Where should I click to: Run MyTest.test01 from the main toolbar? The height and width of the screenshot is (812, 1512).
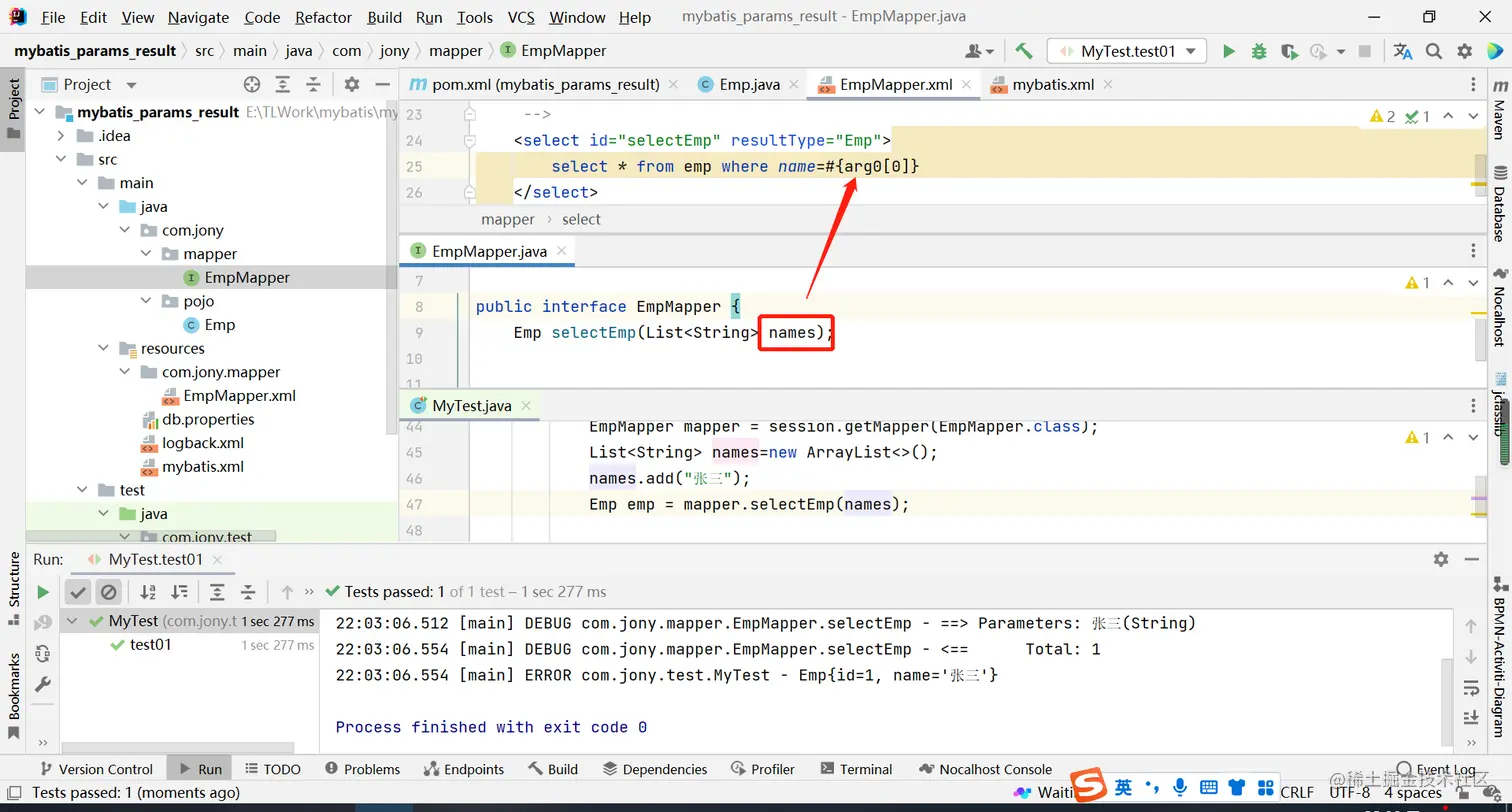(x=1229, y=51)
